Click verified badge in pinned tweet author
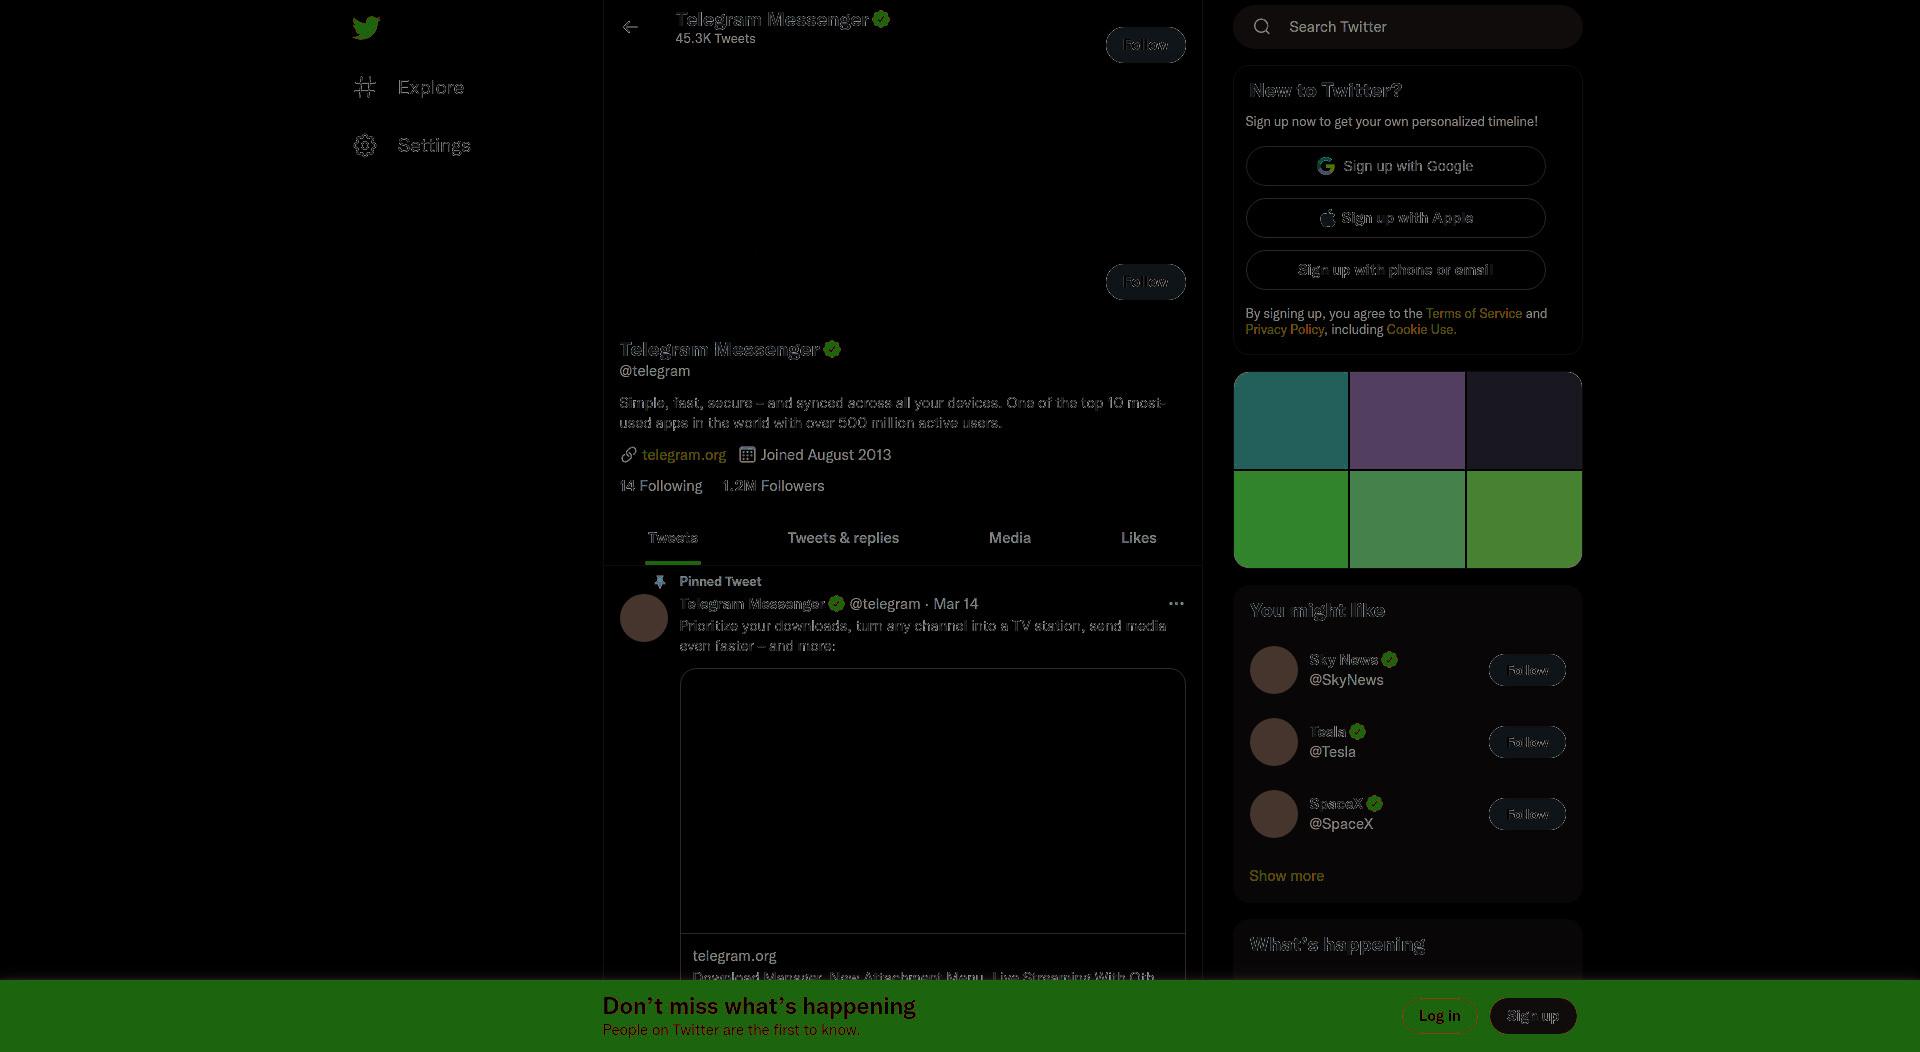Image resolution: width=1920 pixels, height=1052 pixels. pos(837,604)
